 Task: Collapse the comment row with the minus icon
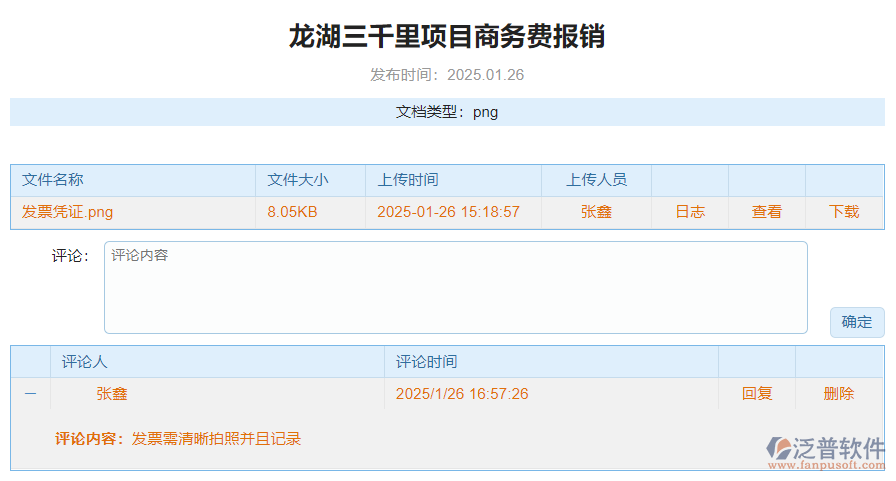(x=30, y=394)
